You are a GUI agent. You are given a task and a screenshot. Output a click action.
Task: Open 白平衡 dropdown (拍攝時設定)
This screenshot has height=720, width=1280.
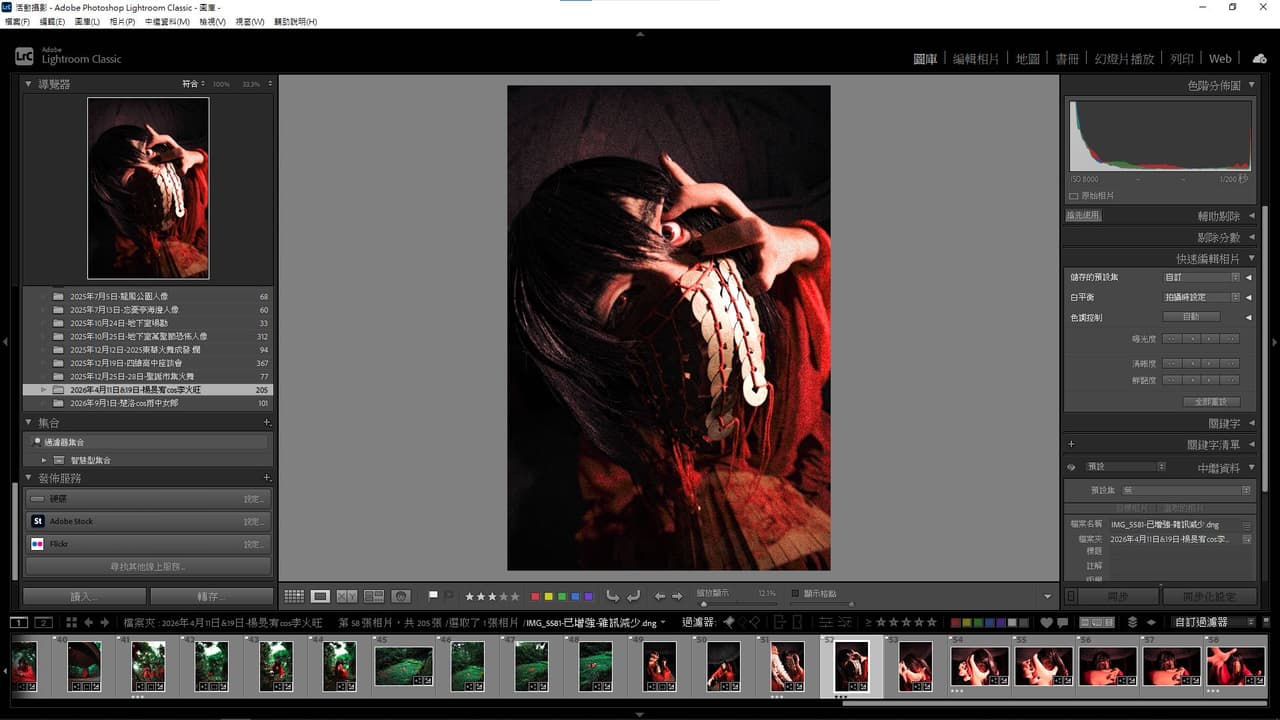pyautogui.click(x=1202, y=297)
